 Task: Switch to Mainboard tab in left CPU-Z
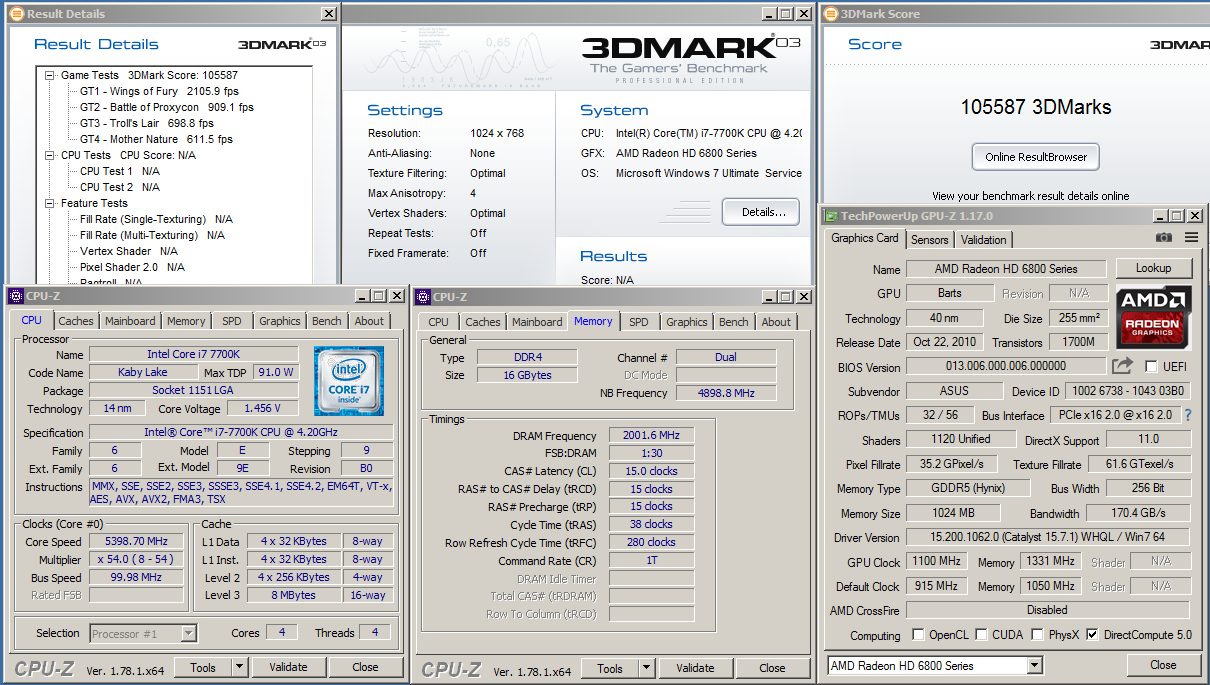tap(131, 321)
